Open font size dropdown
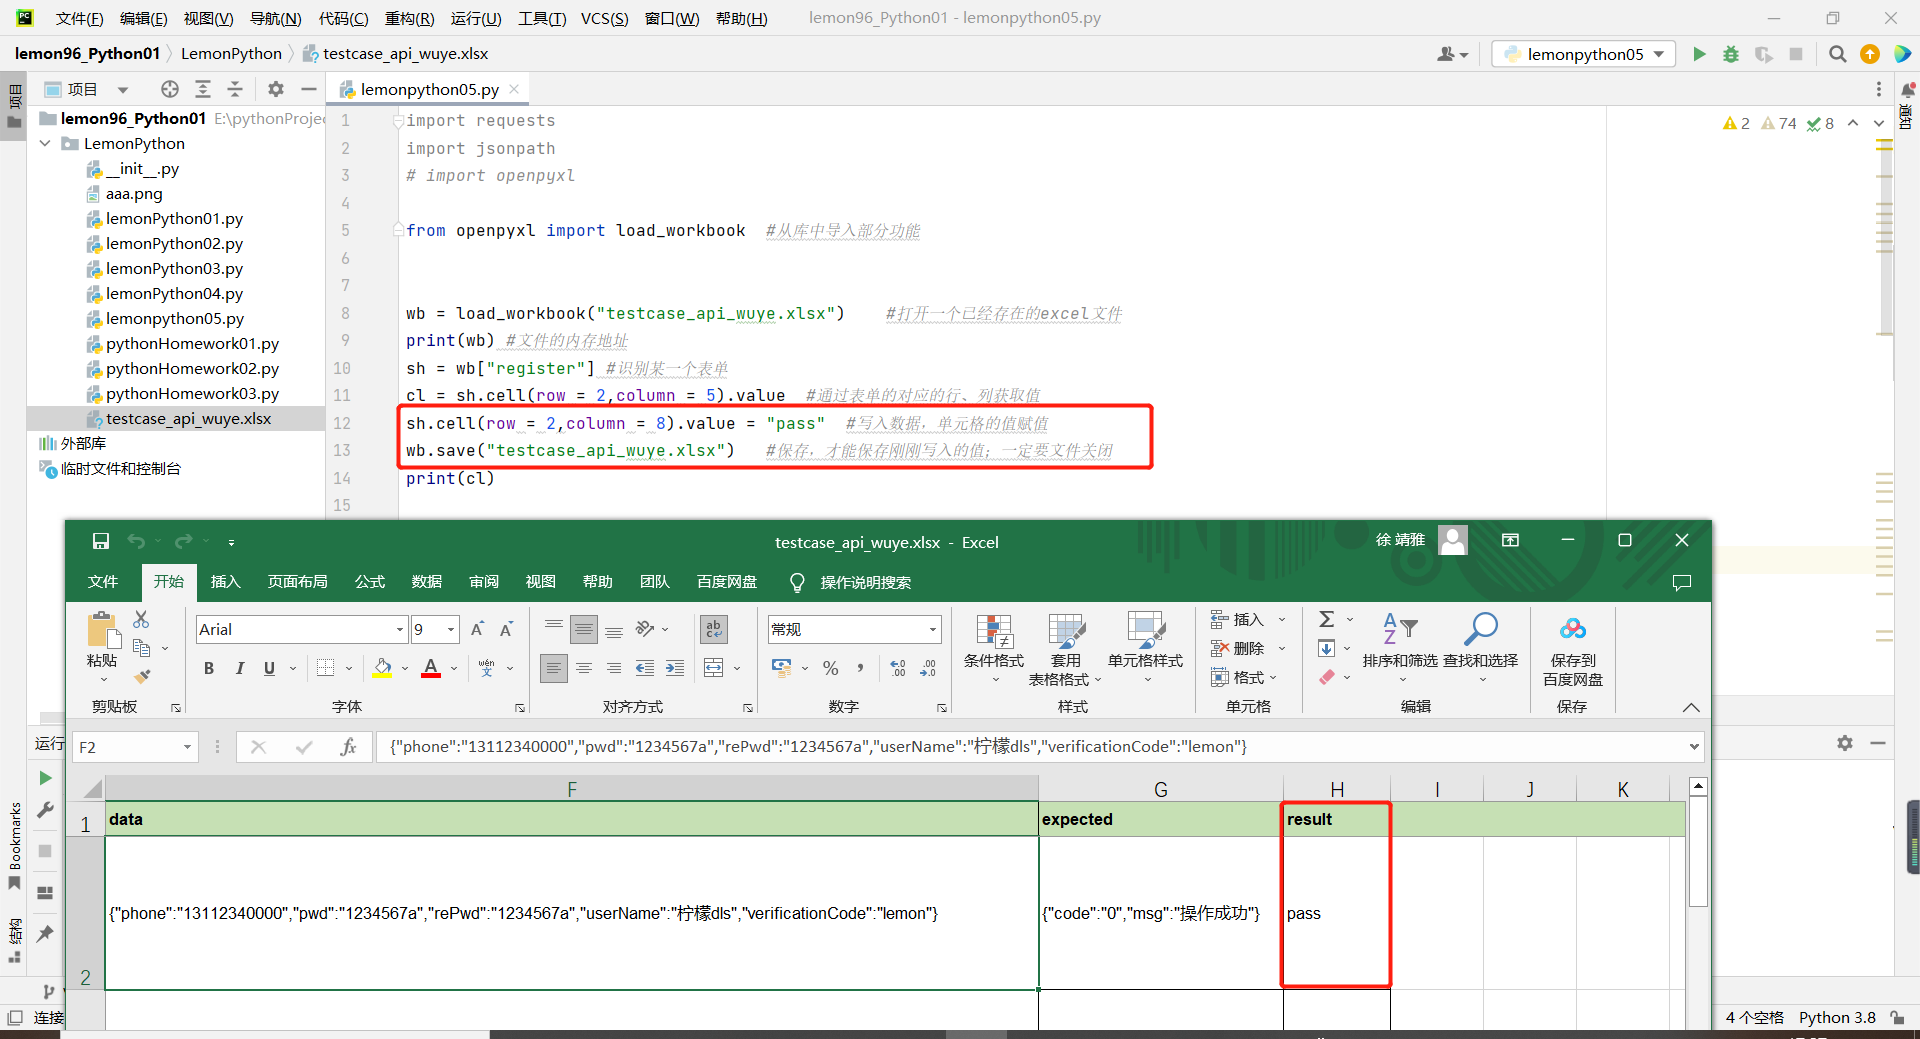 [451, 630]
